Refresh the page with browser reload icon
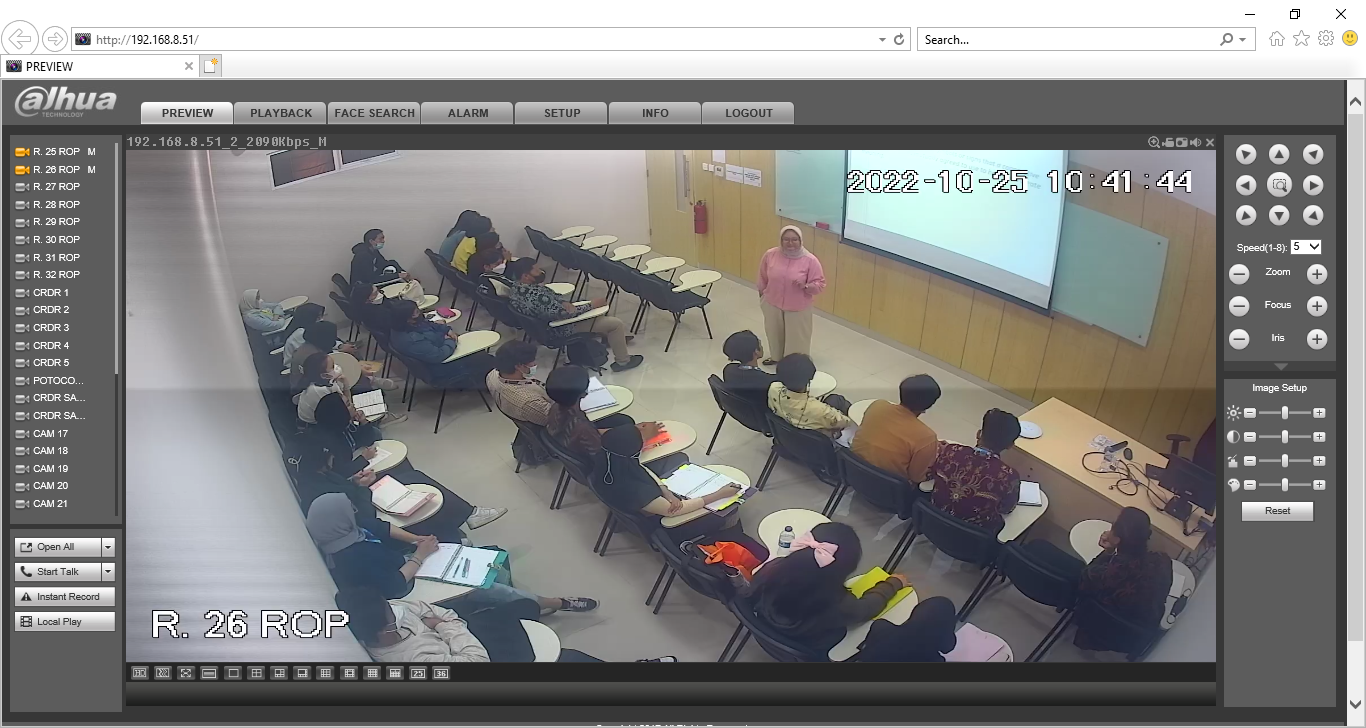1366x728 pixels. pos(899,39)
